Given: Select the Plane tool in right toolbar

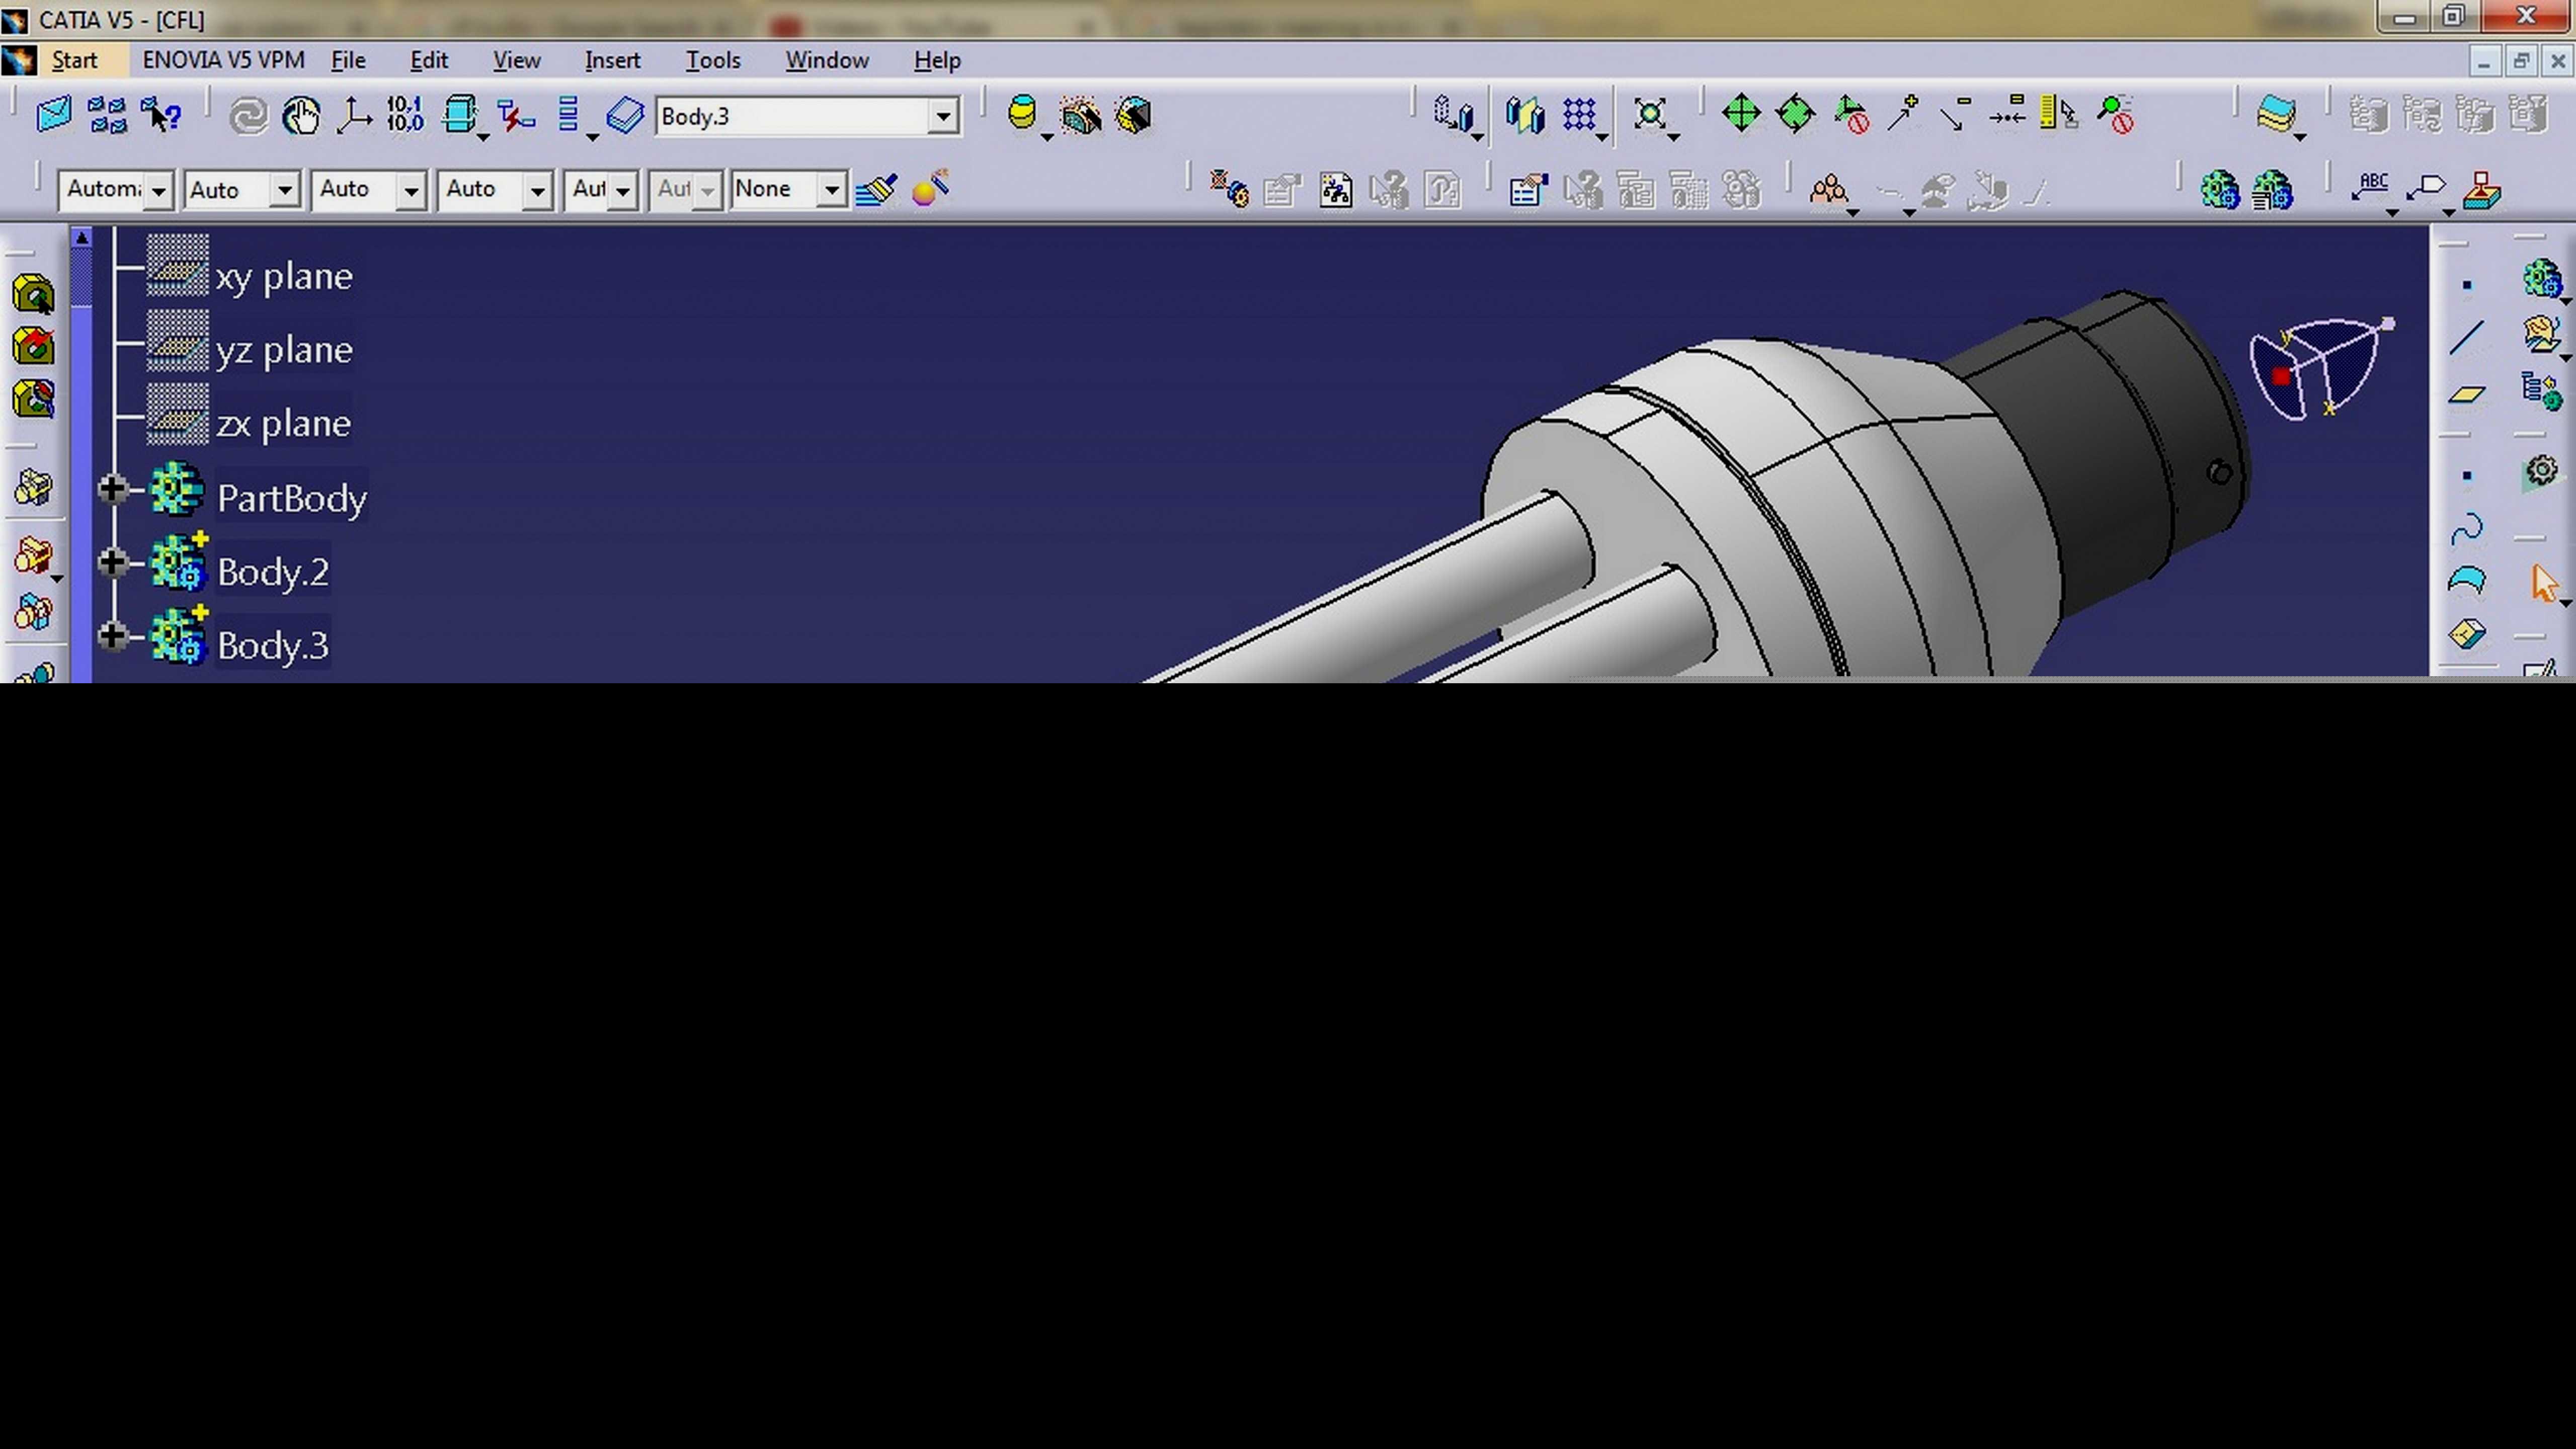Looking at the screenshot, I should click(2467, 394).
